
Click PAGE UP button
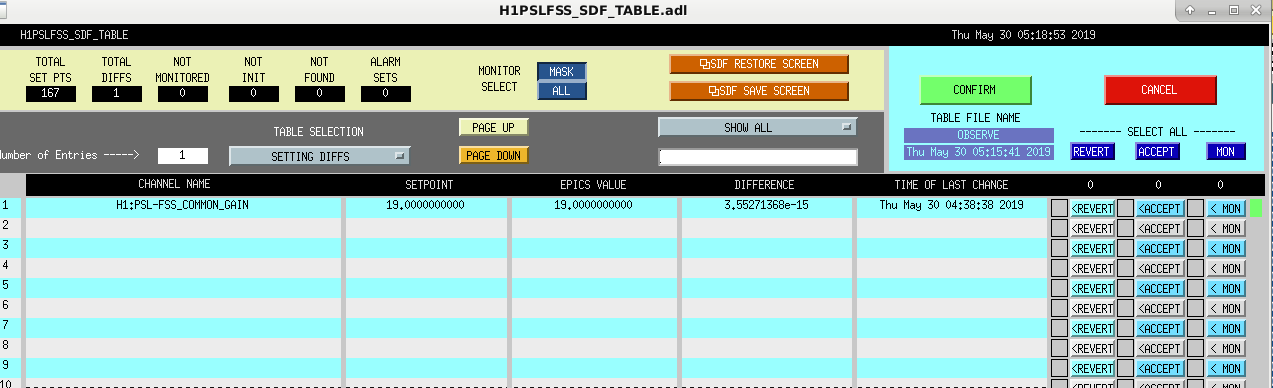coord(493,128)
